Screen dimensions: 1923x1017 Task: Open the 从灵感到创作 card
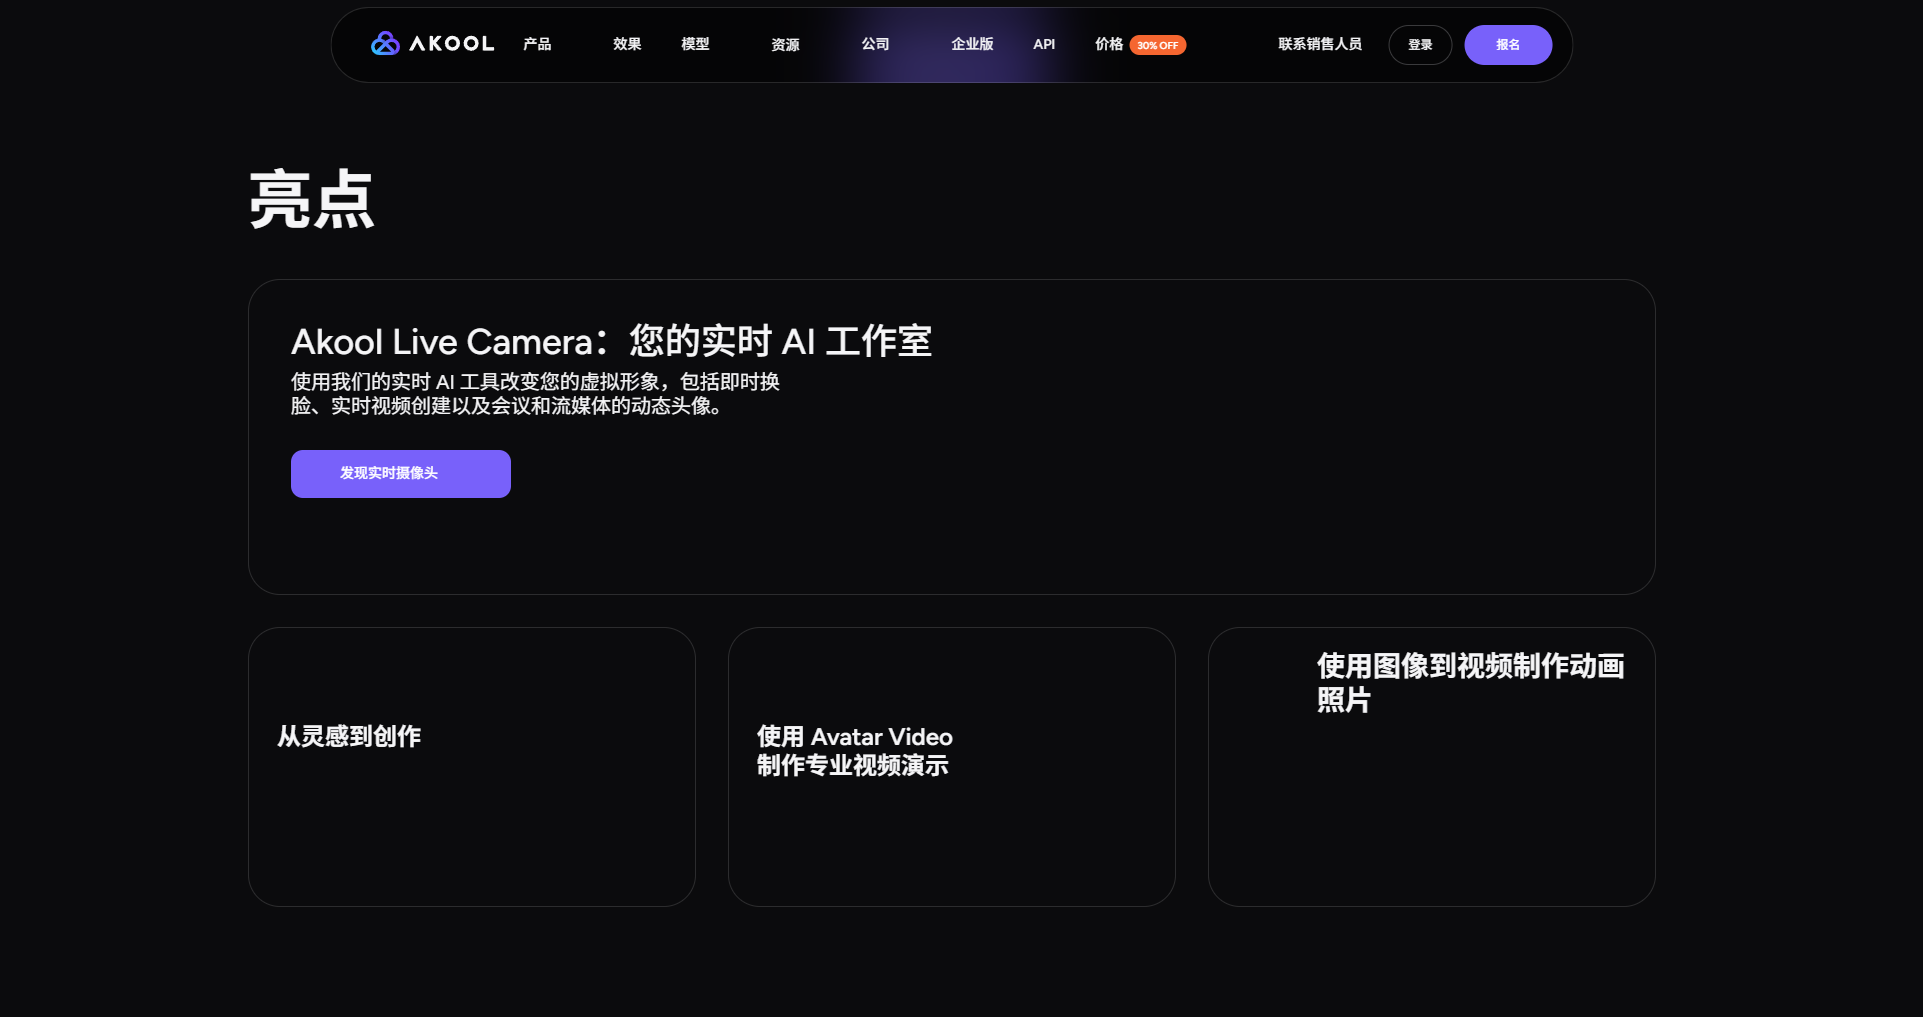pyautogui.click(x=471, y=766)
